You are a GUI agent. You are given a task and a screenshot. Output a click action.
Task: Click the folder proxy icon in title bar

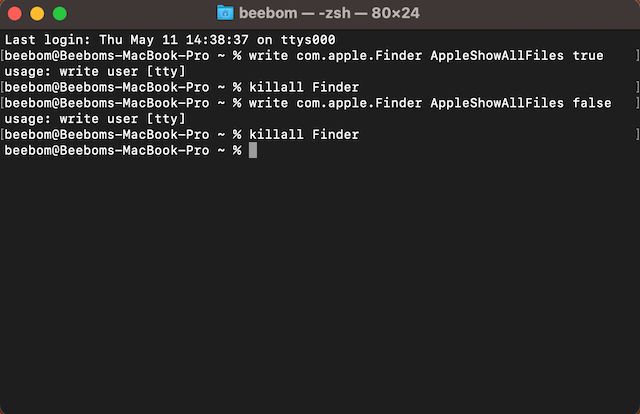tap(226, 14)
